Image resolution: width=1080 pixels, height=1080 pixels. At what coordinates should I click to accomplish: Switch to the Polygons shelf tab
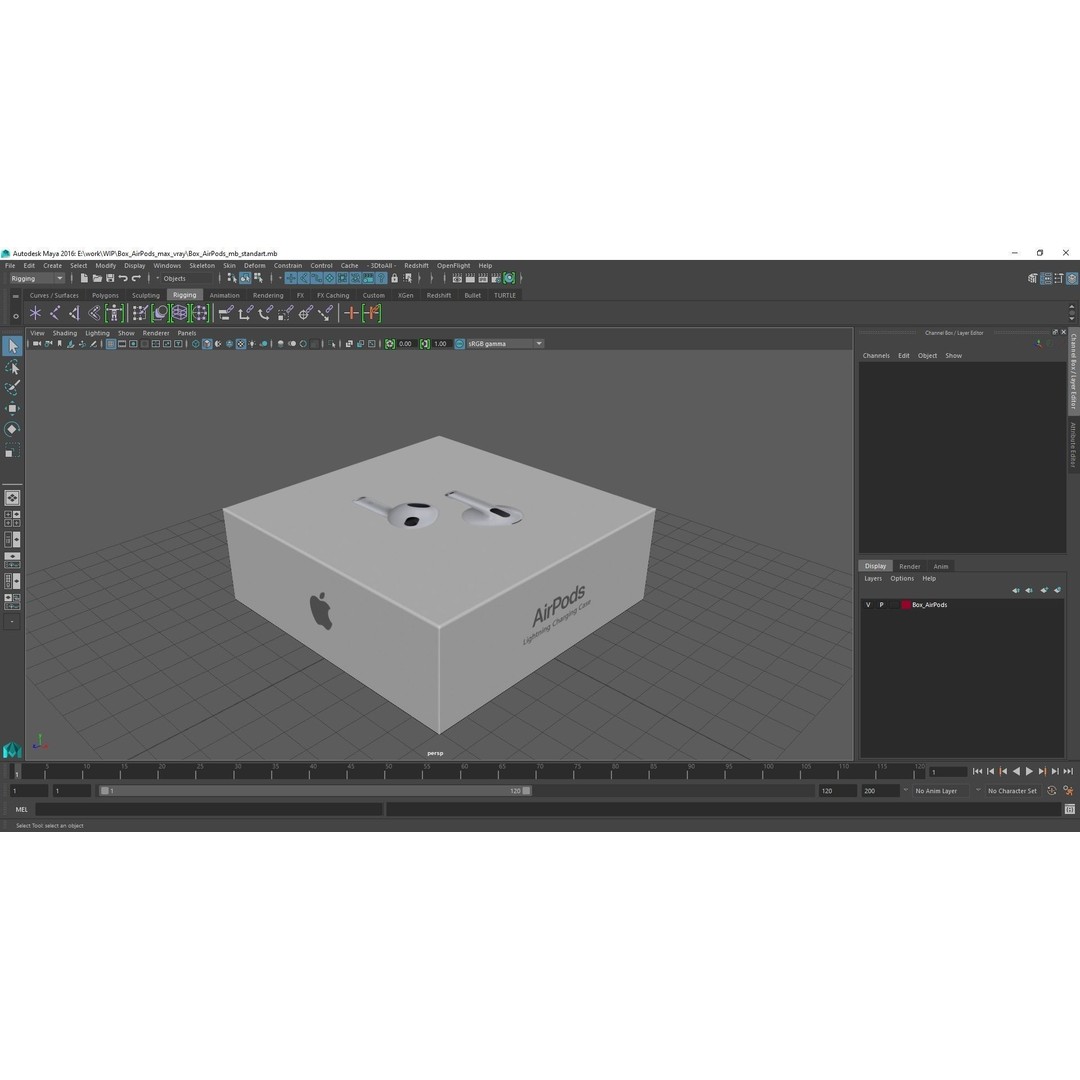click(x=105, y=295)
